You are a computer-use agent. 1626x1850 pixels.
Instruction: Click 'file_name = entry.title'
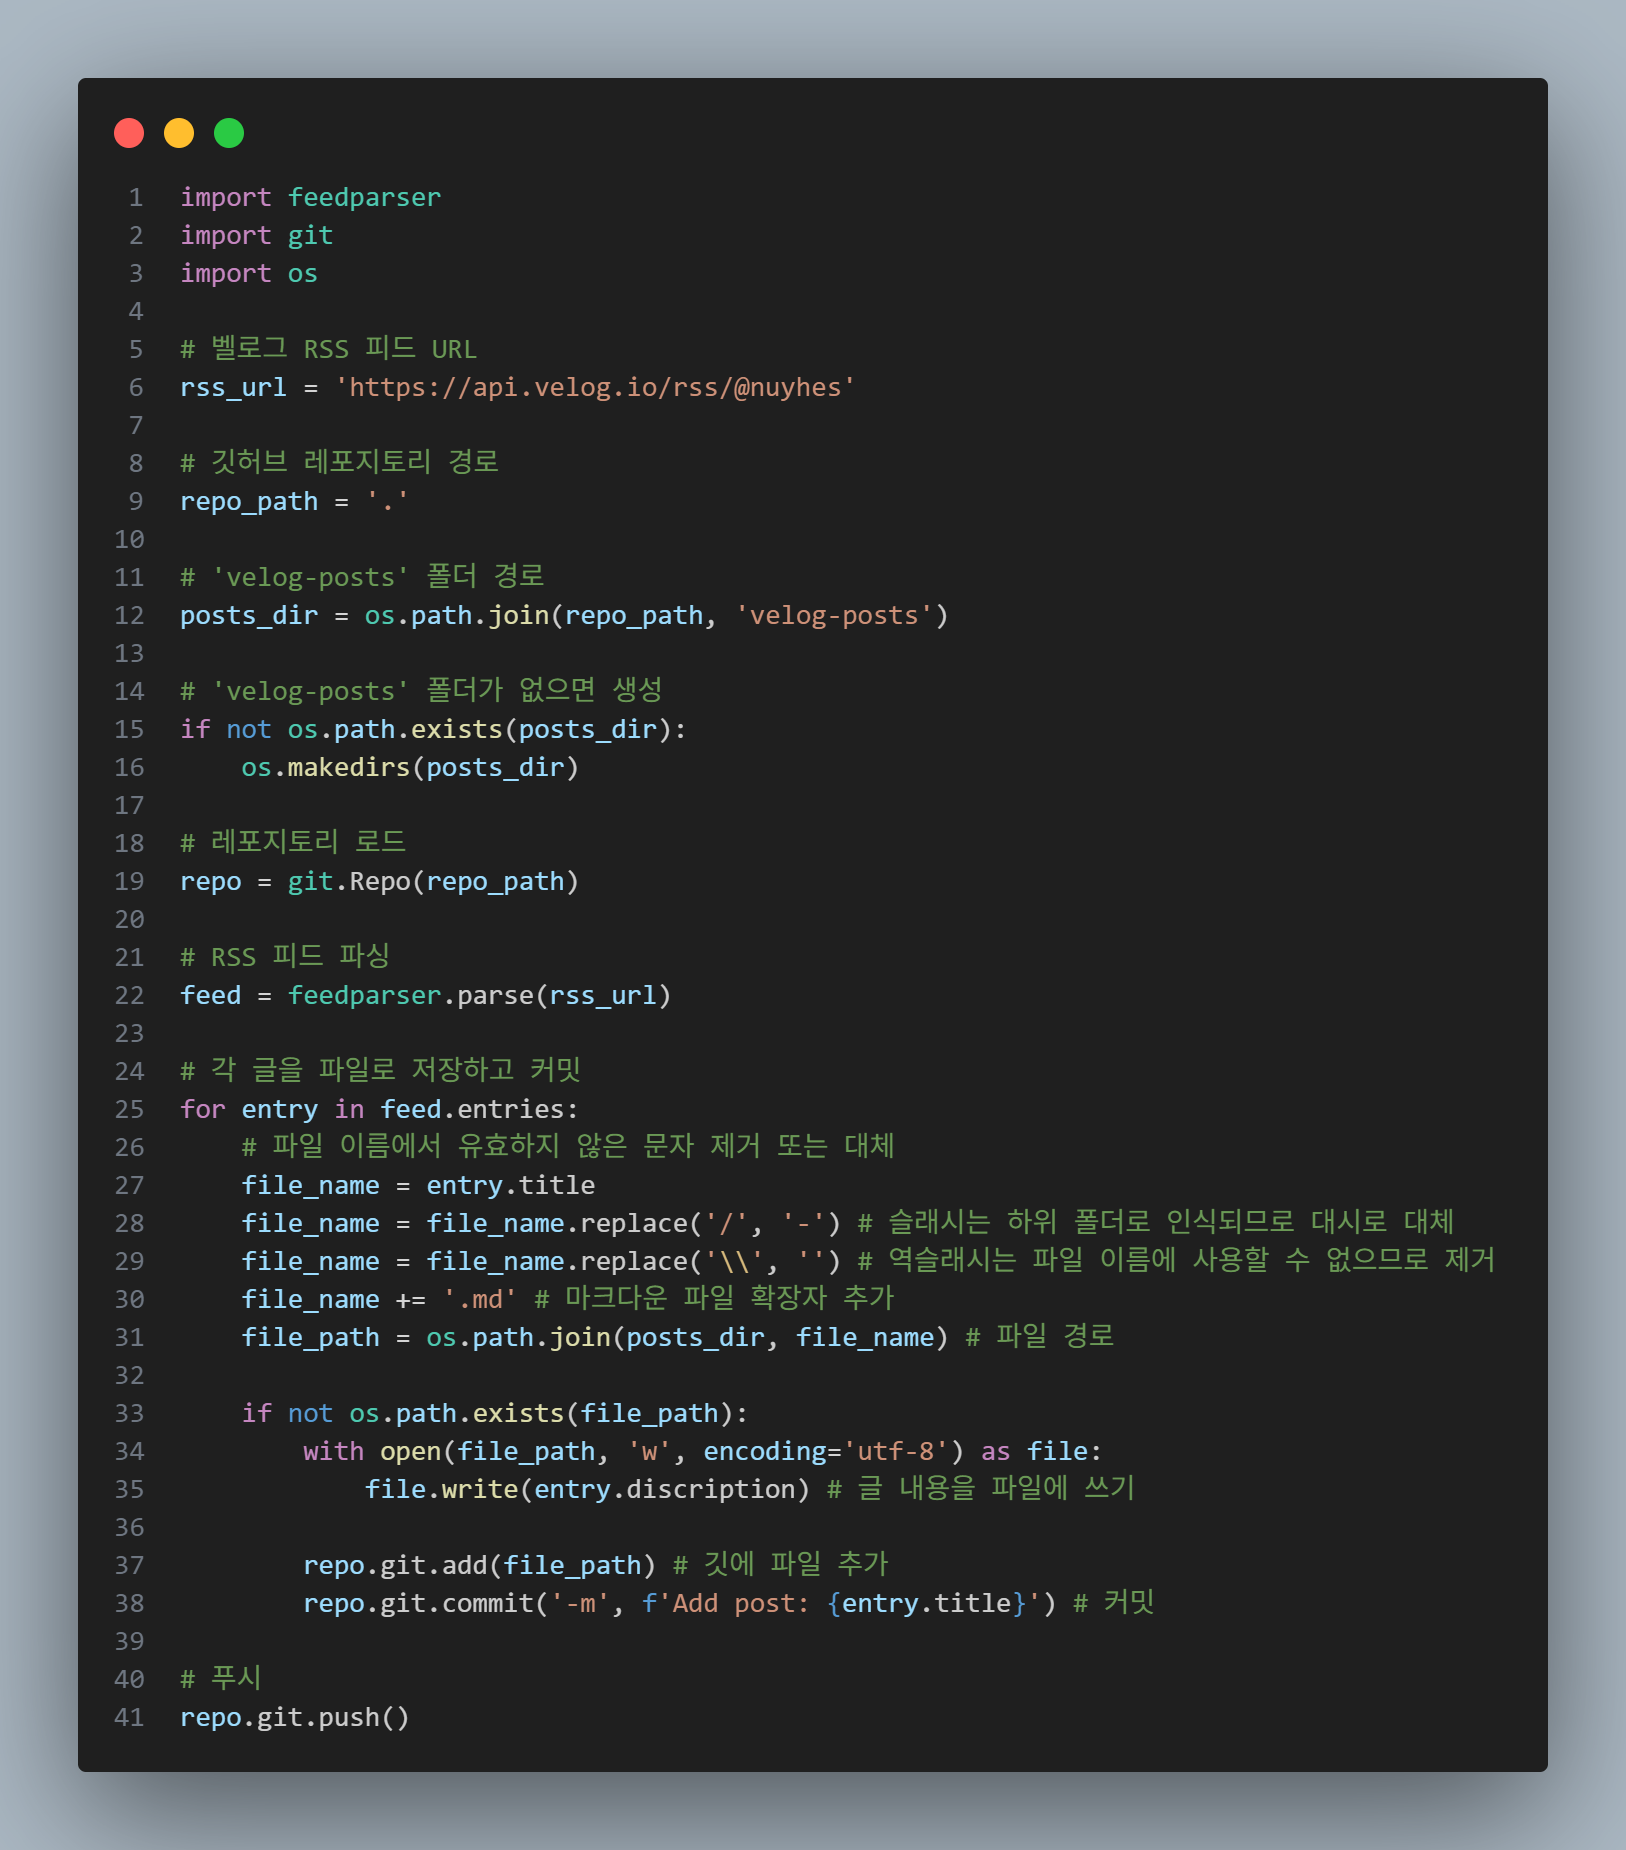[x=418, y=1185]
